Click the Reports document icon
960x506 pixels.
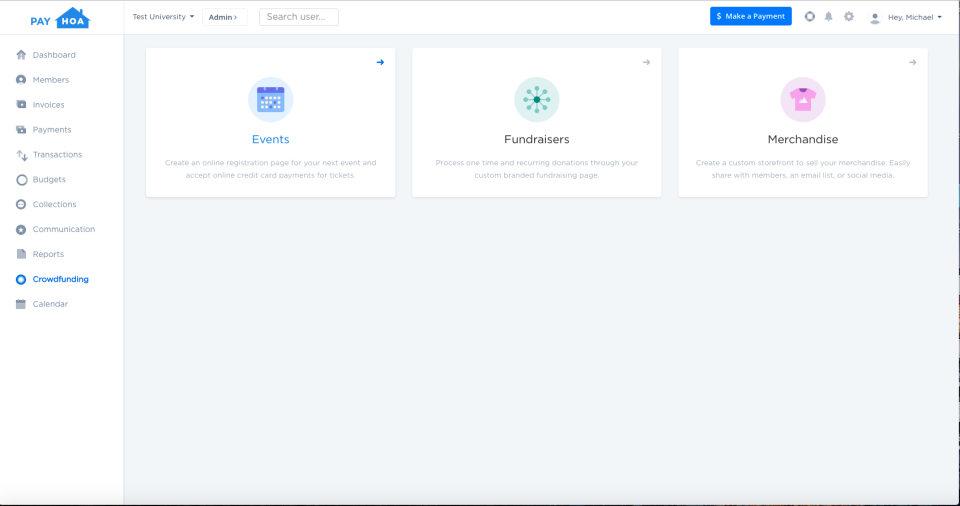21,254
